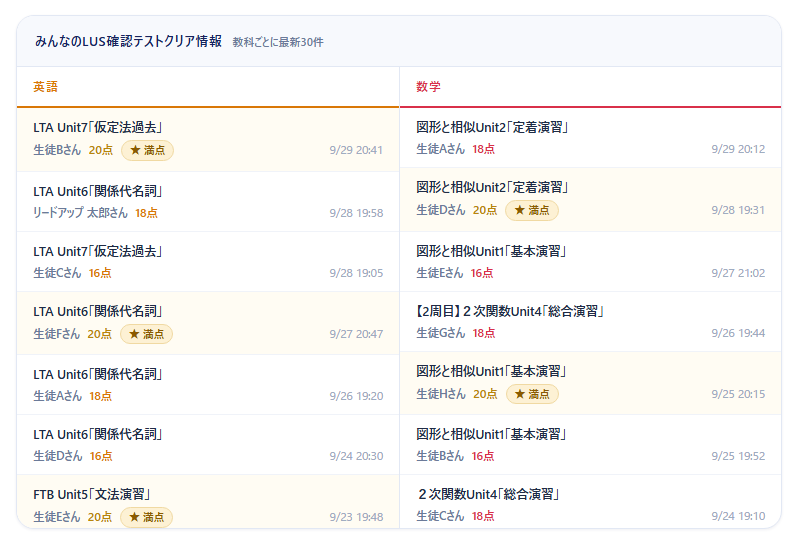Open 図形と相似Unit2「定着演習」 entry dated 9/28 19:31

click(x=591, y=199)
